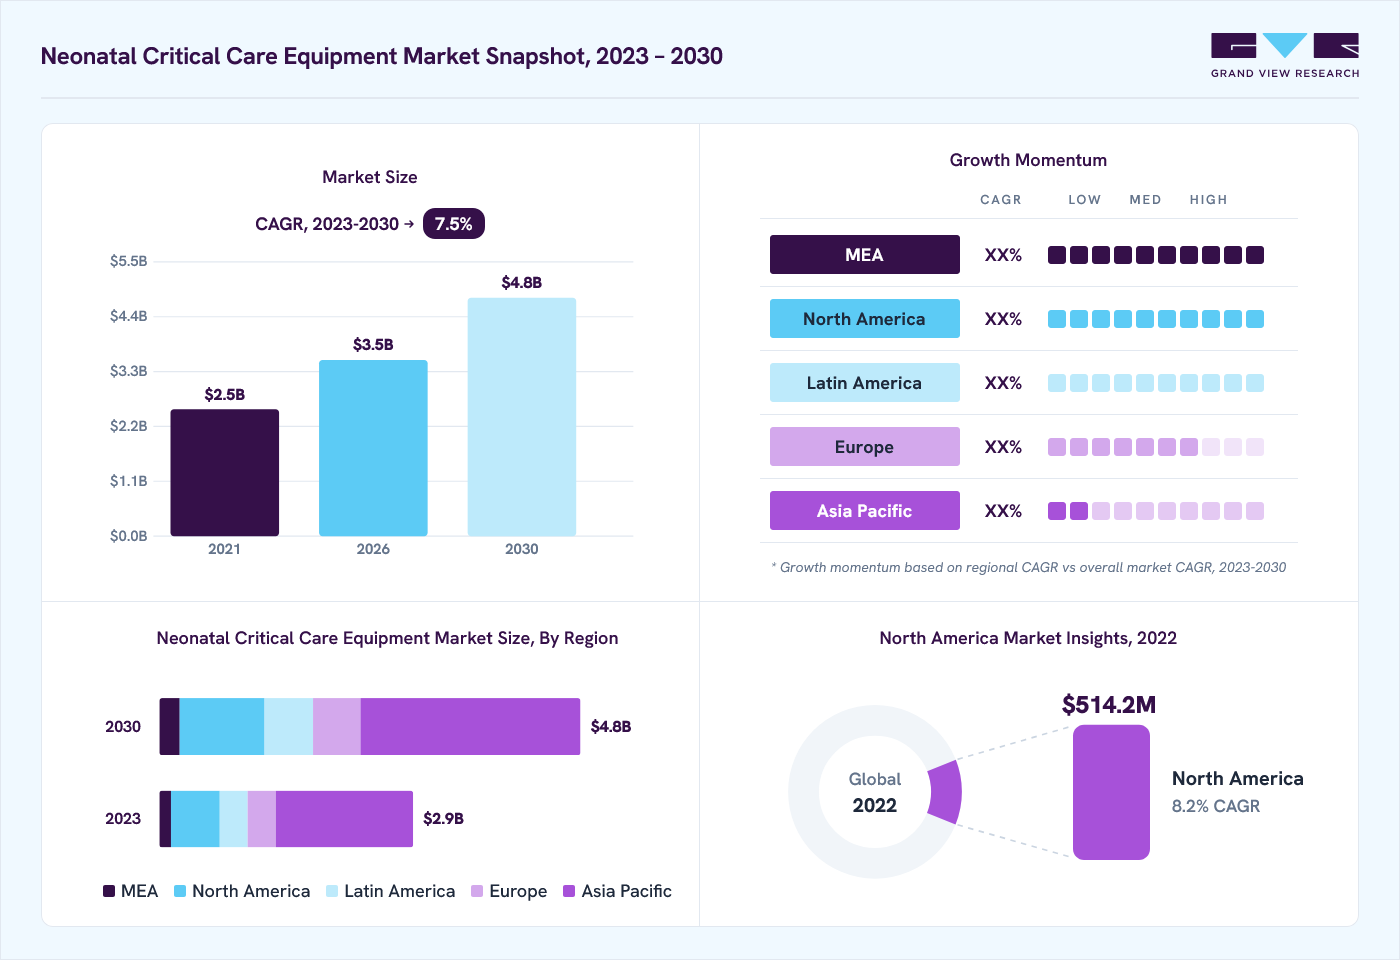
Task: Click the purple $514.2M North America bar
Action: click(1111, 792)
